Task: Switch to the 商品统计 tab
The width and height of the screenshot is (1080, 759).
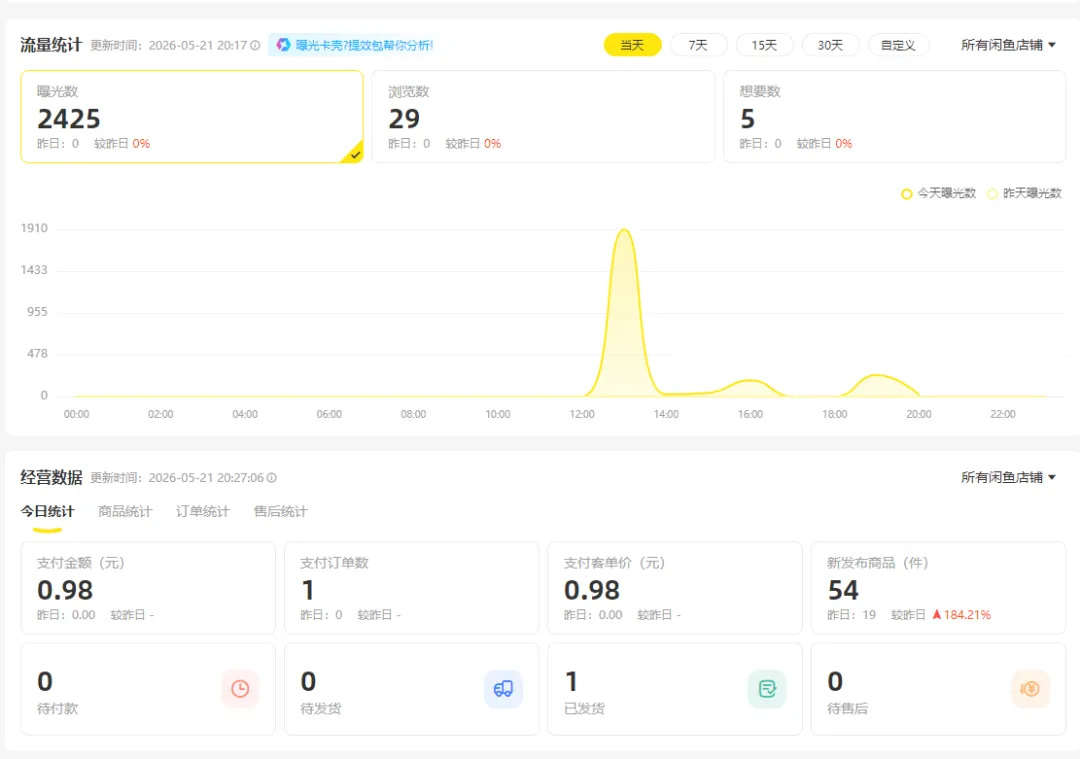Action: [125, 511]
